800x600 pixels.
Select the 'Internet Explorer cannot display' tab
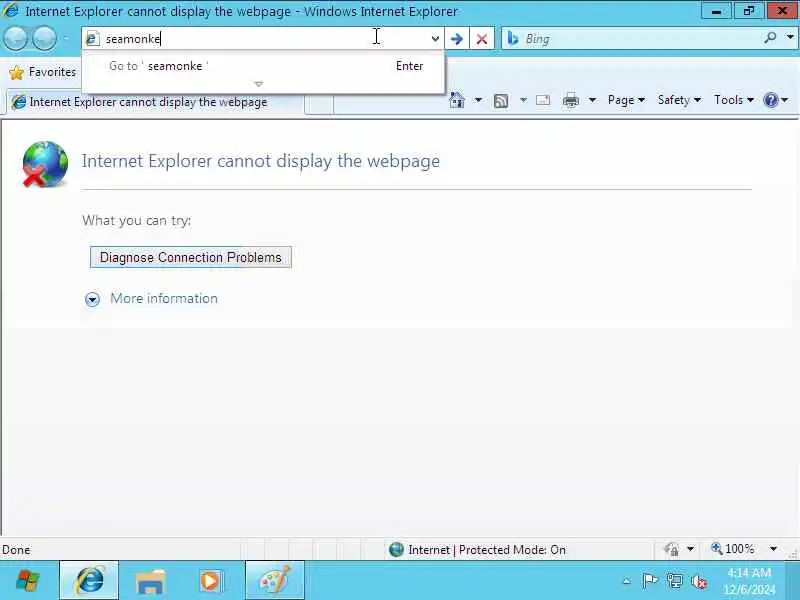click(155, 102)
